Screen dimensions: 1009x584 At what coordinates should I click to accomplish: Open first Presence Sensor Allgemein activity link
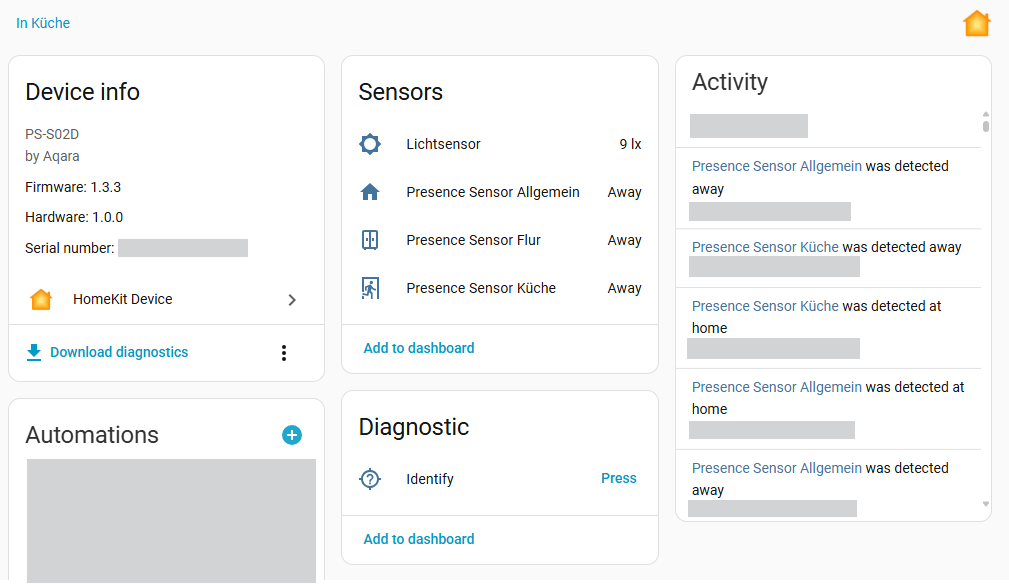(x=776, y=166)
